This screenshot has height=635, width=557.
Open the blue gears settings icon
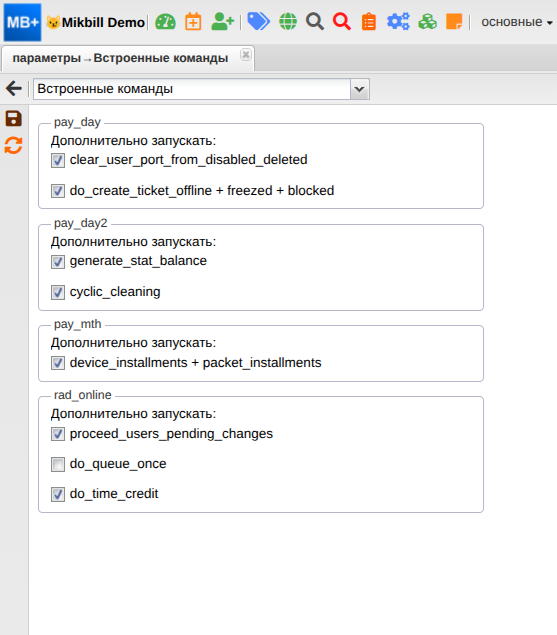[398, 21]
